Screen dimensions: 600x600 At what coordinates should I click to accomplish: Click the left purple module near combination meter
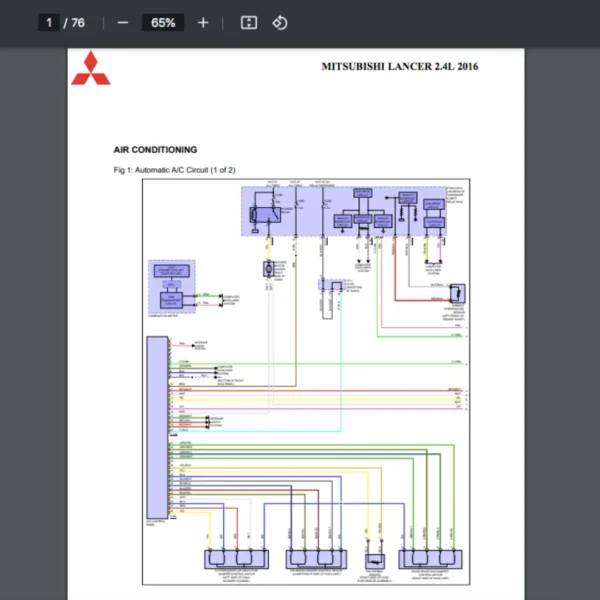click(x=171, y=286)
